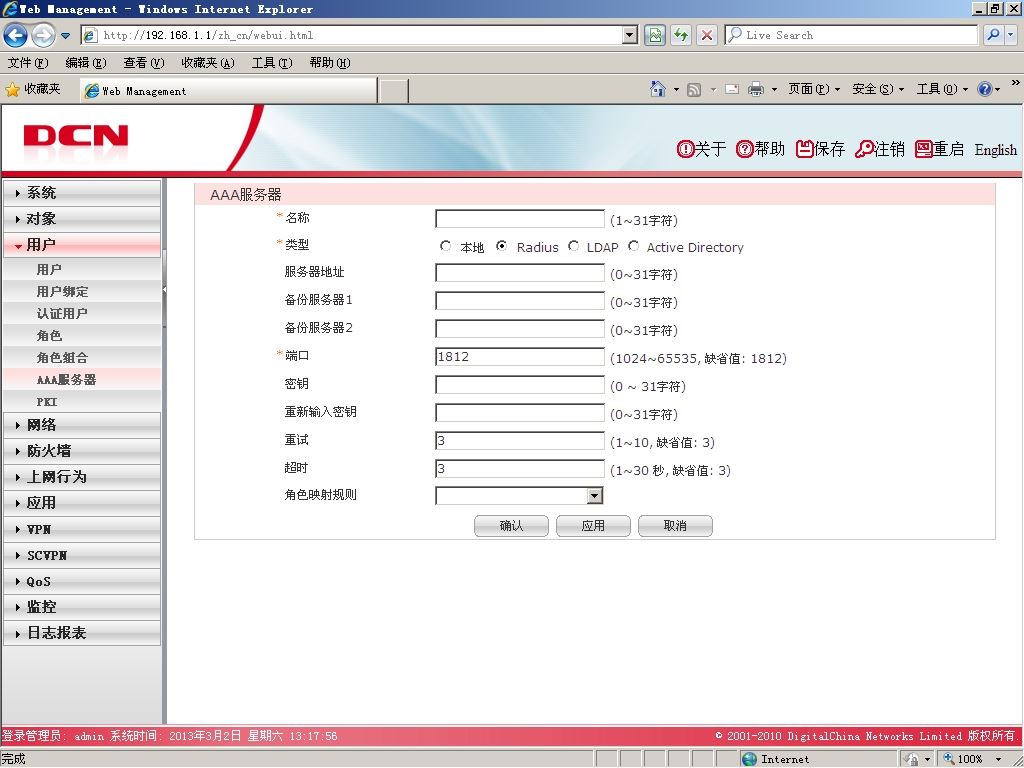Click the 名称 name input field
The height and width of the screenshot is (768, 1024).
(520, 219)
